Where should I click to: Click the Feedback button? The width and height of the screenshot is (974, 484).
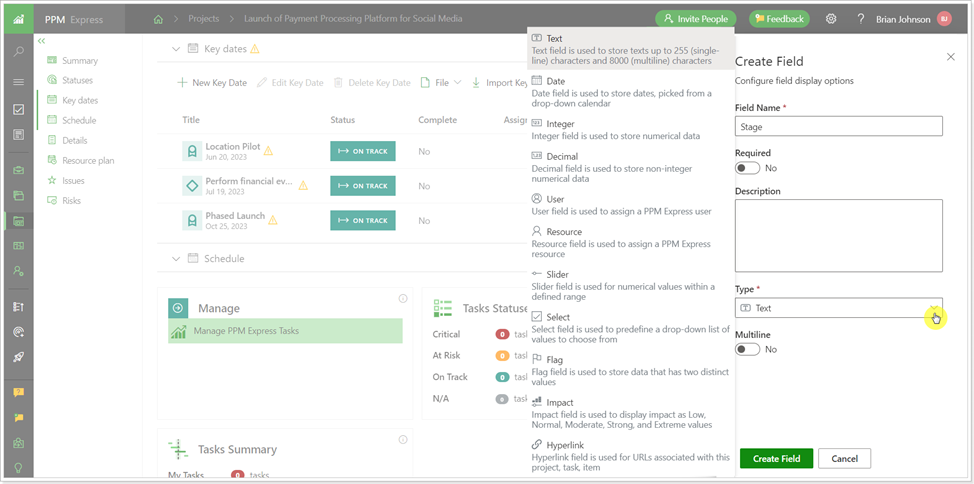(x=779, y=19)
